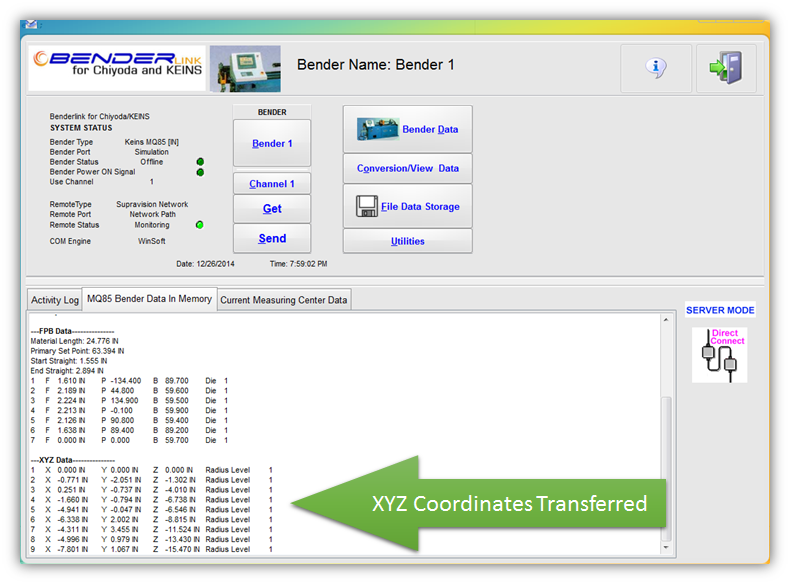The image size is (790, 584).
Task: Click the bender machine photo thumbnail
Action: (244, 69)
